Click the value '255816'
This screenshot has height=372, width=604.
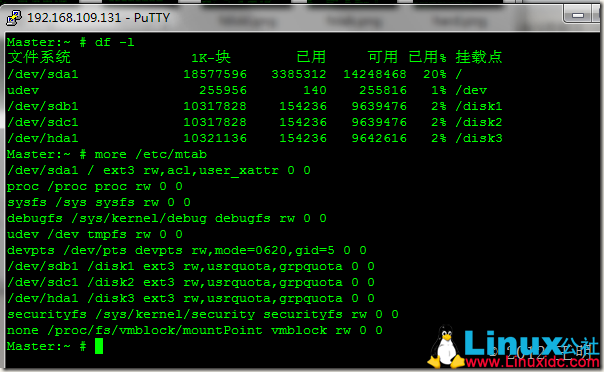click(383, 90)
